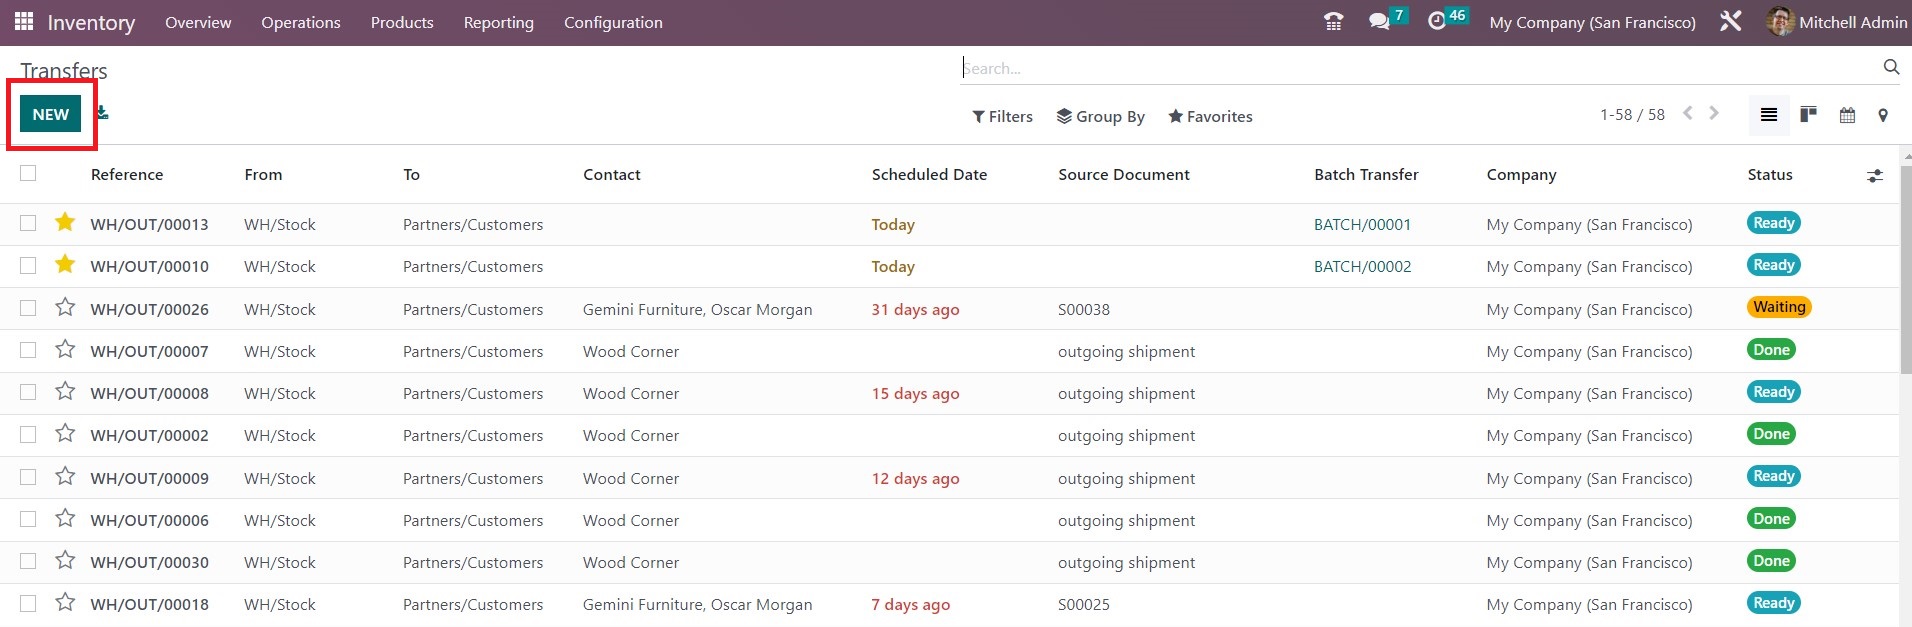Open batch link BATCH/00002
Image resolution: width=1912 pixels, height=627 pixels.
click(x=1362, y=266)
